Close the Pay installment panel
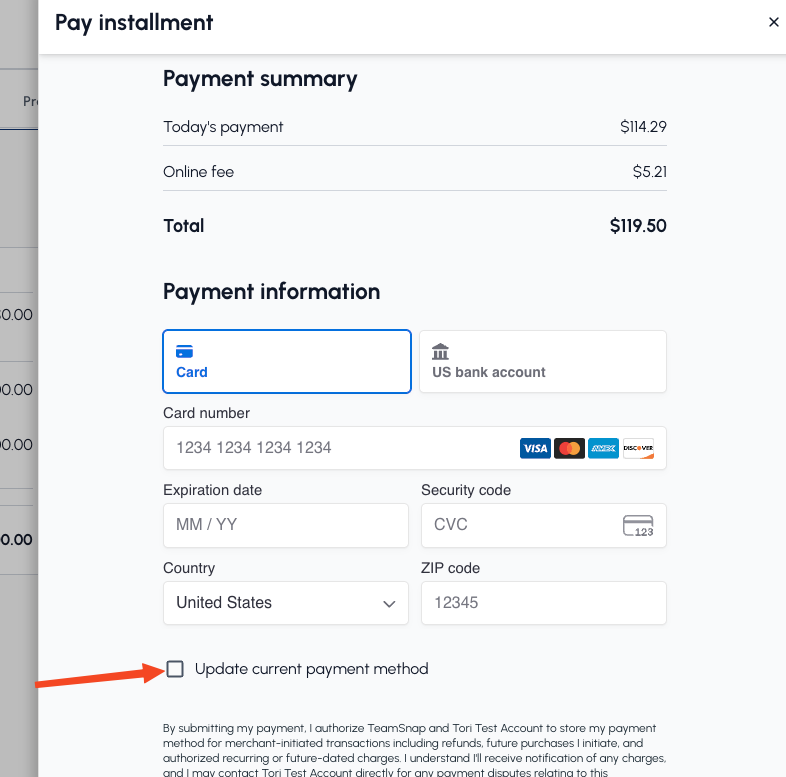Screen dimensions: 786x777 point(773,22)
